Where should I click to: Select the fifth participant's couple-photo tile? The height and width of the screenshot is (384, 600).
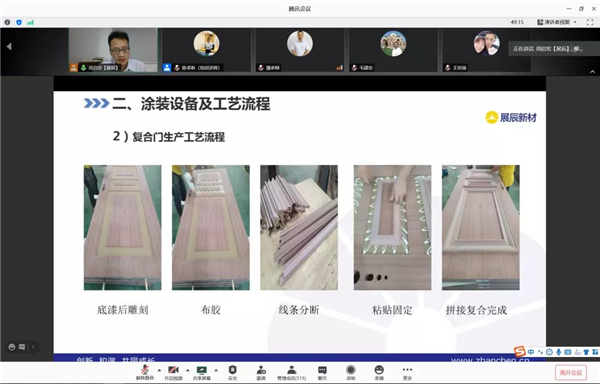coord(486,50)
